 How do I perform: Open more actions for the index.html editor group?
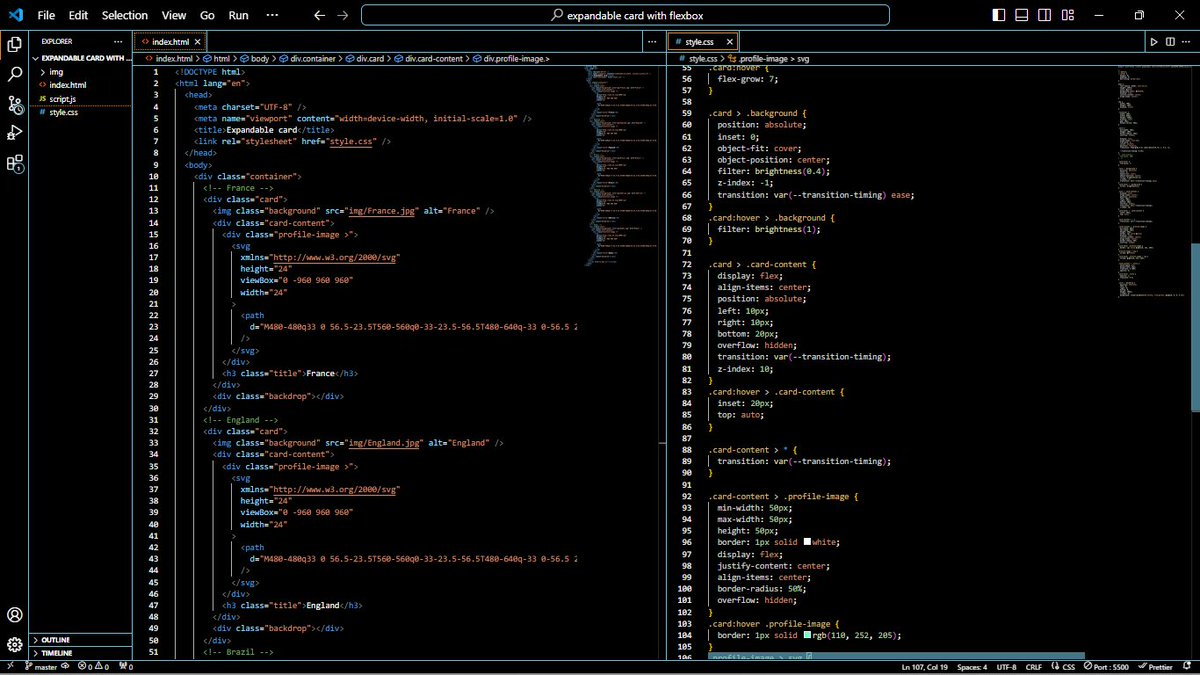(x=652, y=42)
